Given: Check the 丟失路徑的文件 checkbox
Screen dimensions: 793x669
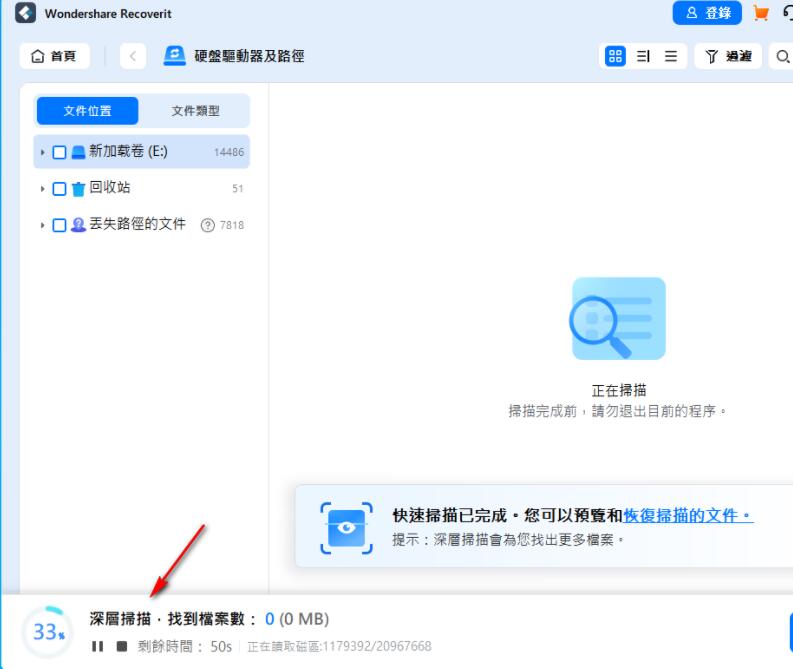Looking at the screenshot, I should [x=59, y=225].
